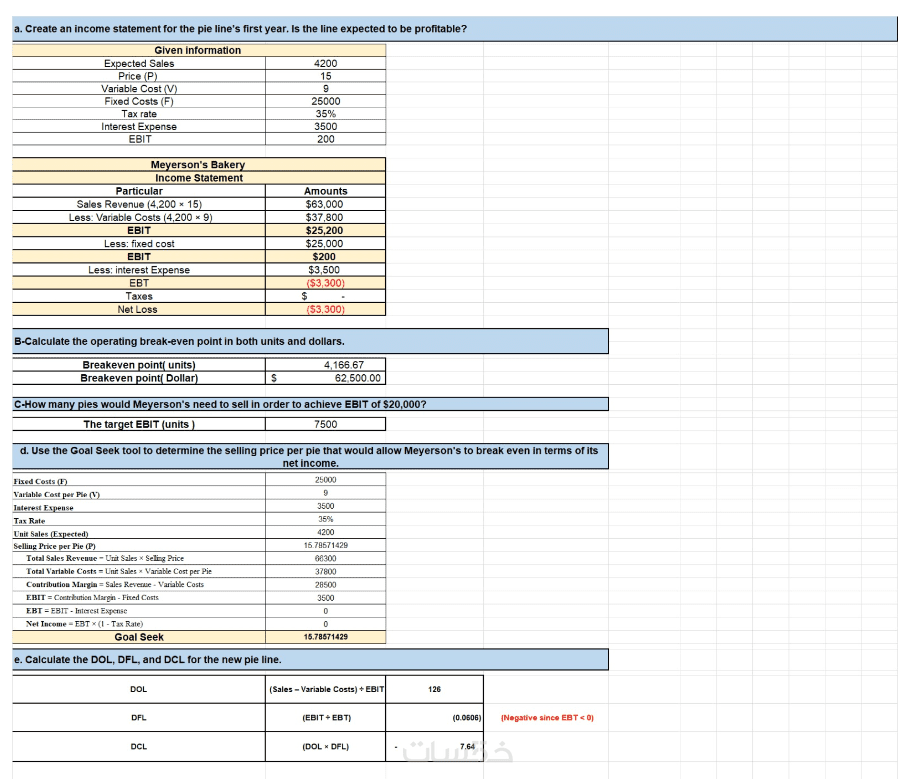Click the DFL label cell

(x=139, y=718)
